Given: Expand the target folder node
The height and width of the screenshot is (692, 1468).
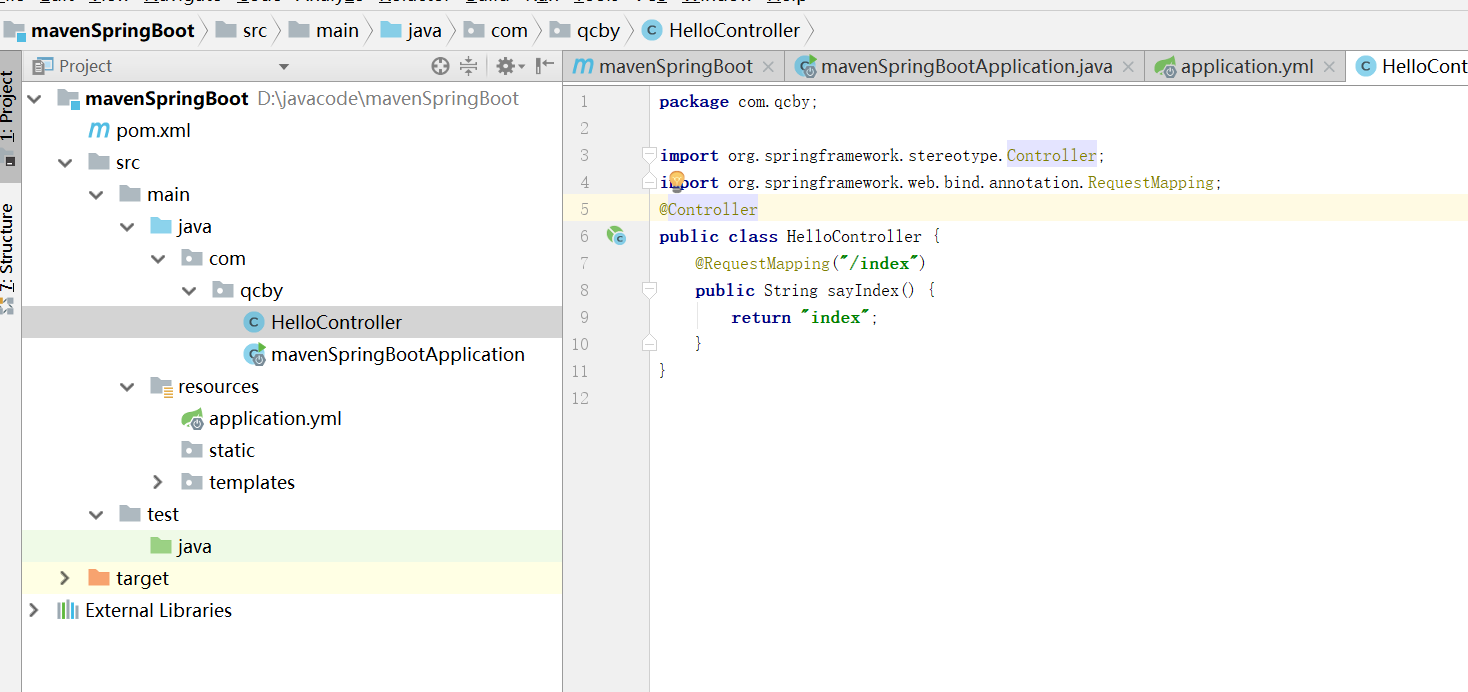Looking at the screenshot, I should coord(65,578).
